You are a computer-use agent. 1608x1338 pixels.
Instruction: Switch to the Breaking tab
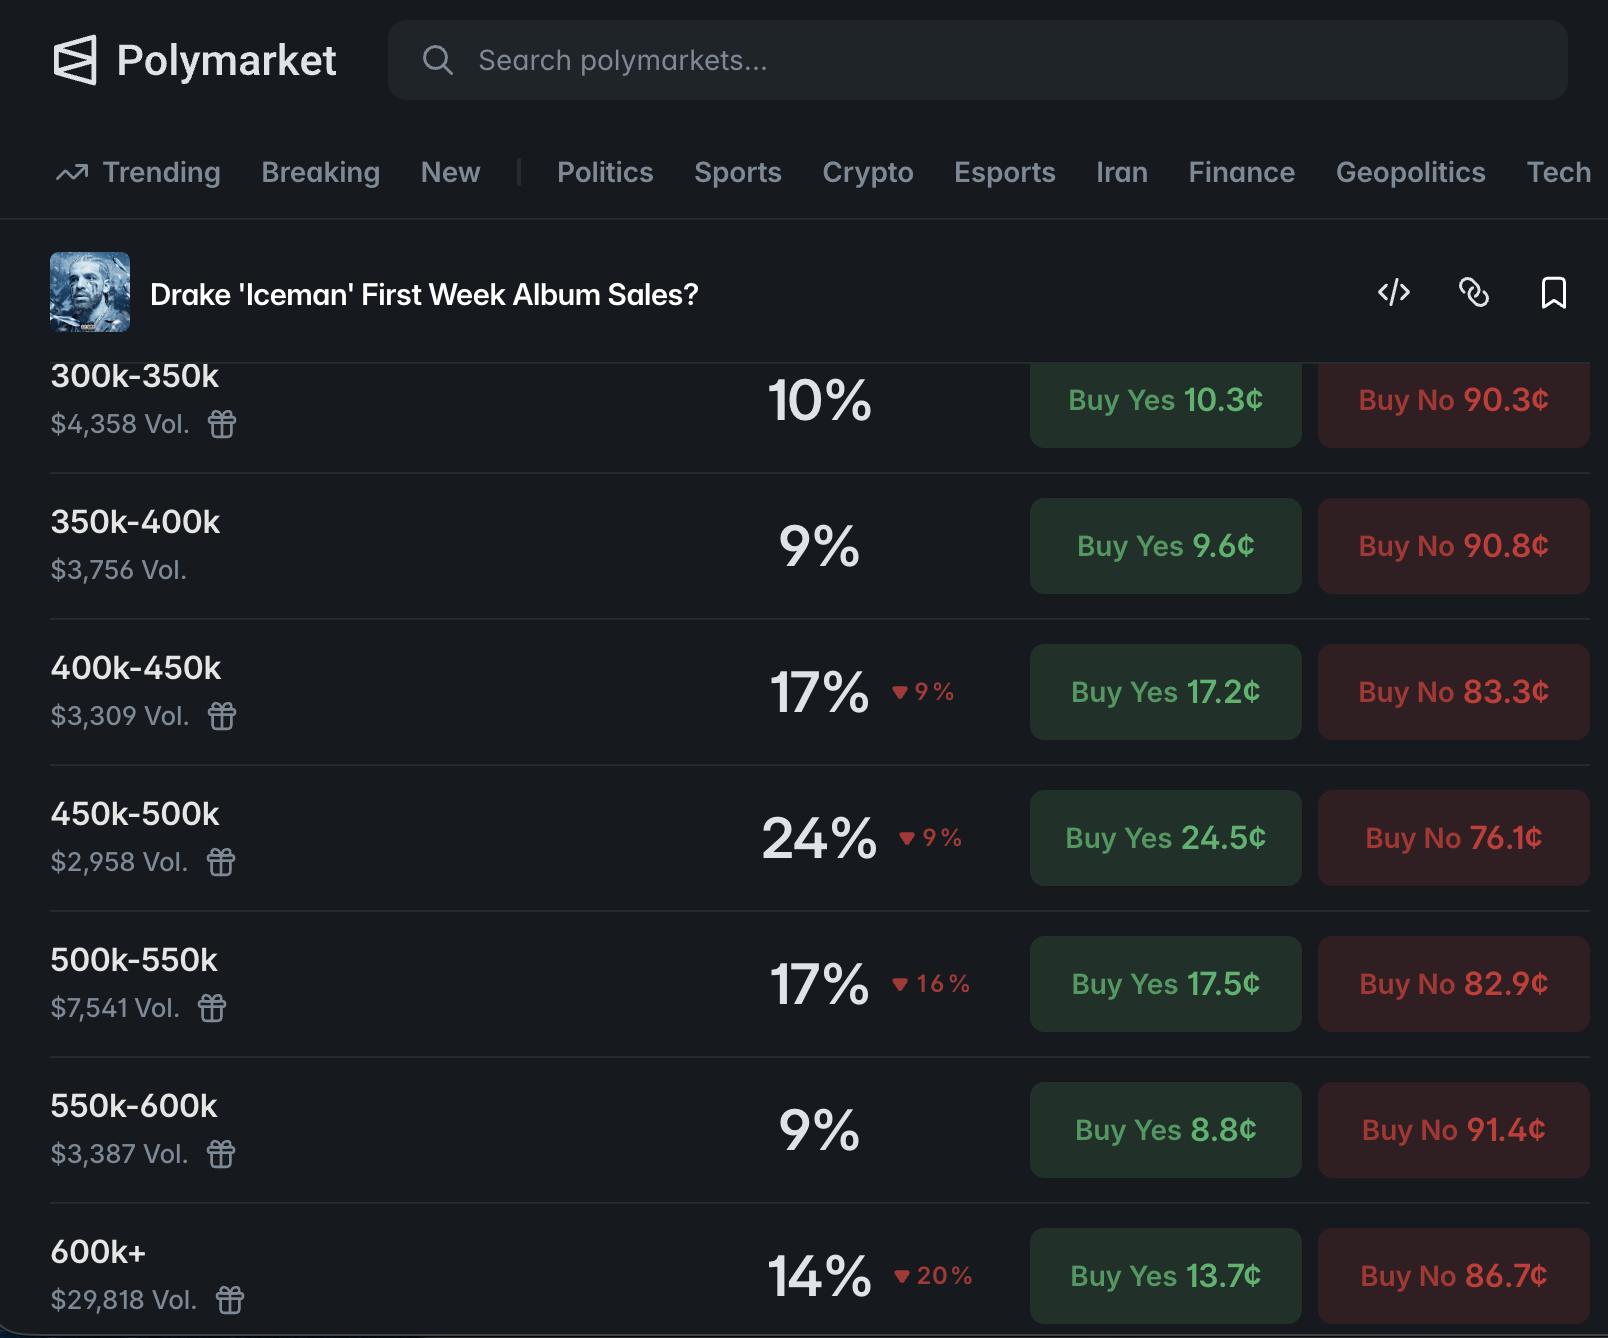point(321,172)
